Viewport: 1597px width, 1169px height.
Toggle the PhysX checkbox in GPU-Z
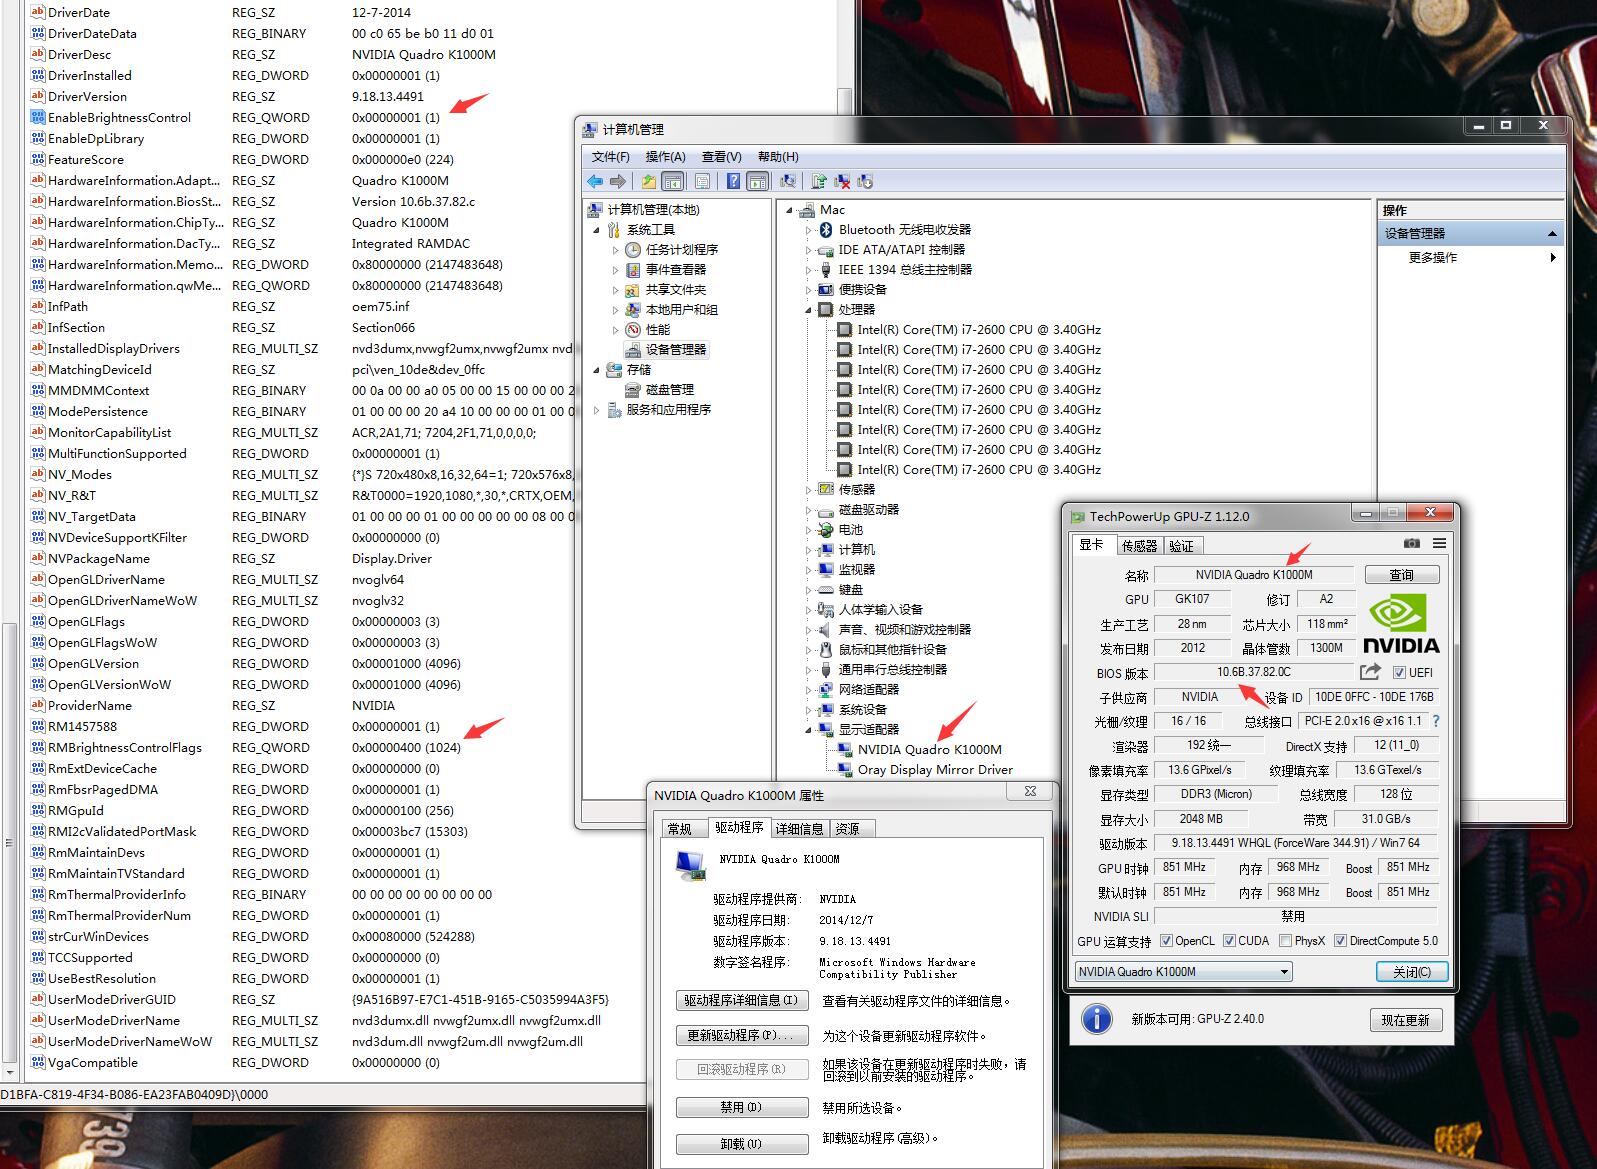coord(1285,941)
